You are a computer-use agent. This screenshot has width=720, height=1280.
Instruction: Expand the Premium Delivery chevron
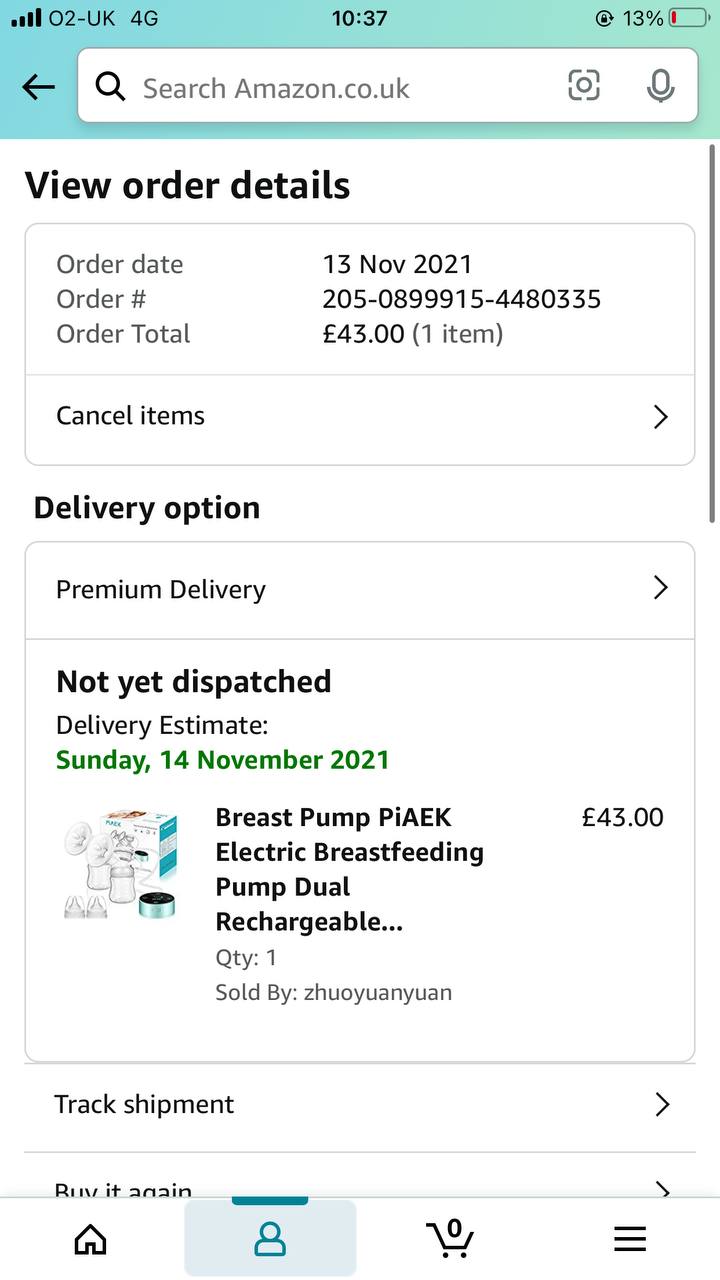tap(660, 587)
